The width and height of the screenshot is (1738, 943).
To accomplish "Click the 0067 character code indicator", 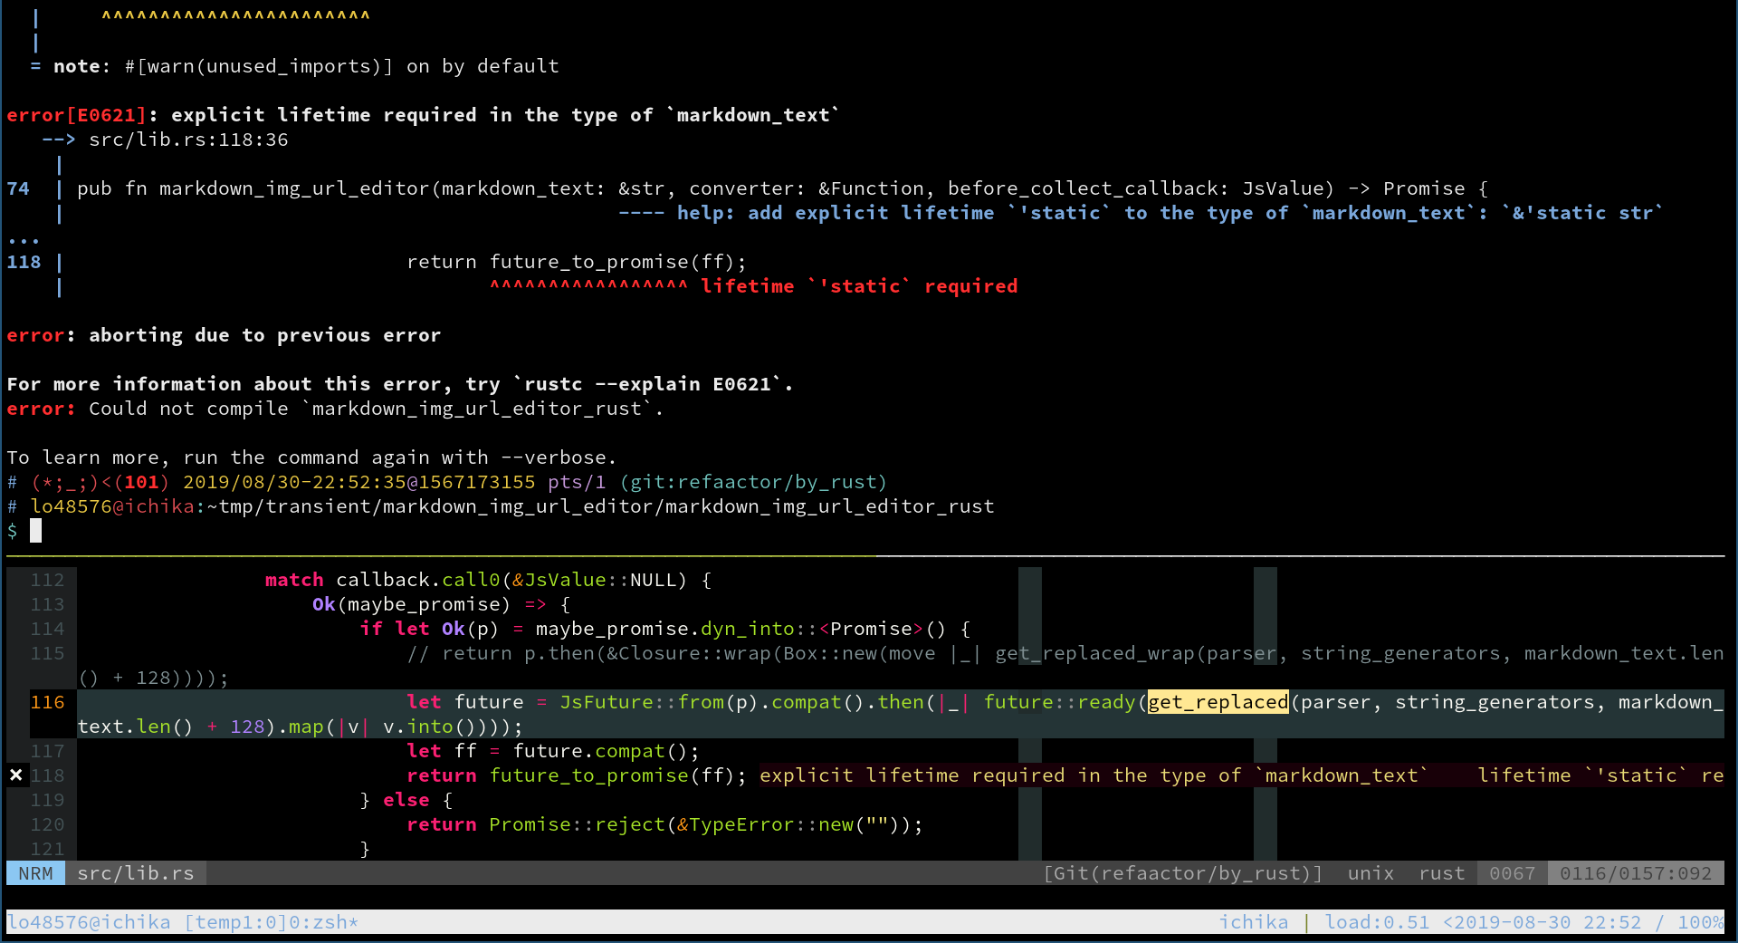I will coord(1511,873).
